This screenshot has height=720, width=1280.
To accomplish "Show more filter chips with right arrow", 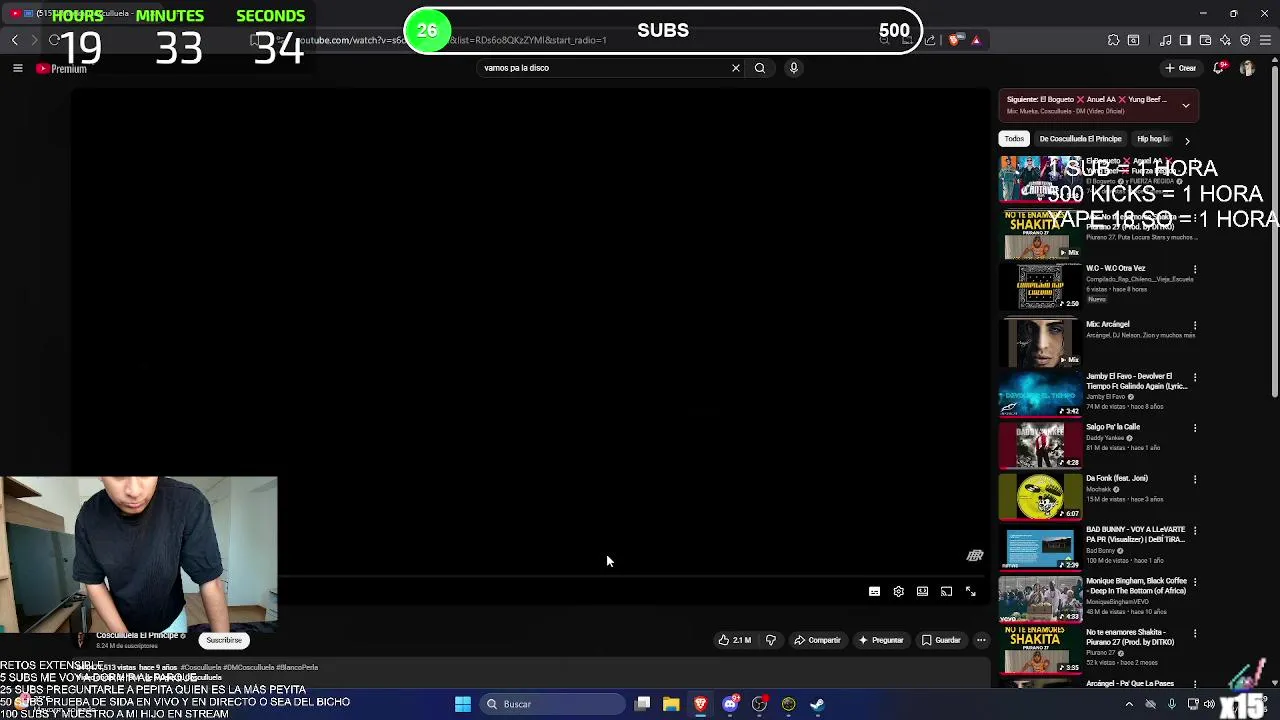I will [x=1187, y=140].
